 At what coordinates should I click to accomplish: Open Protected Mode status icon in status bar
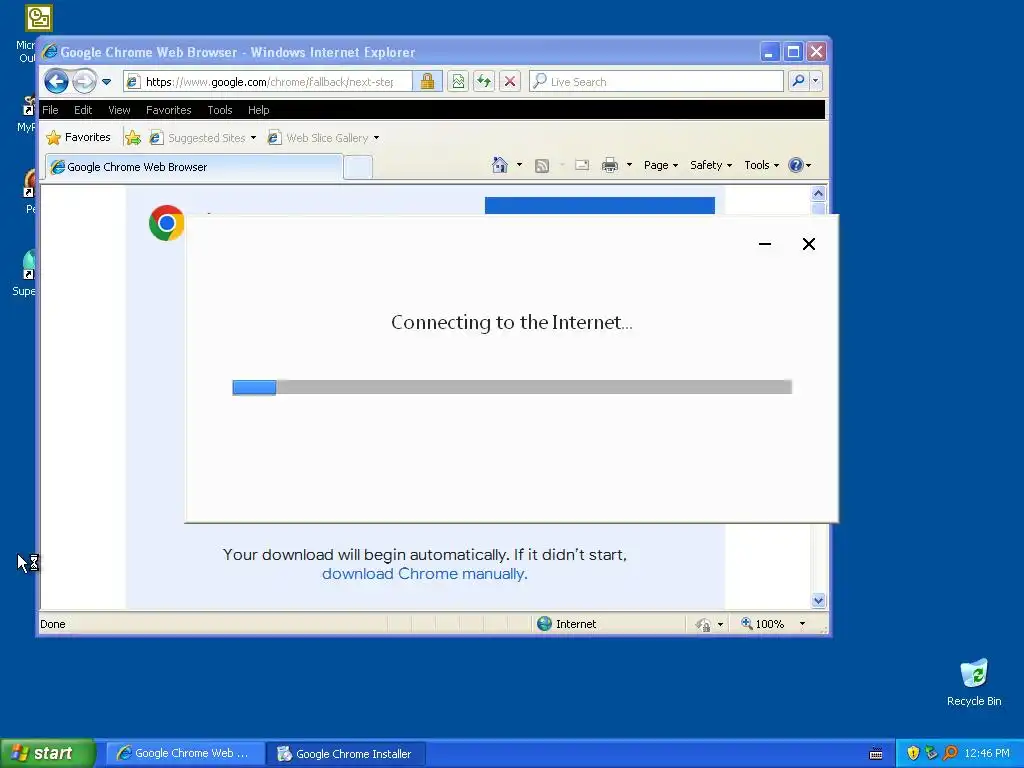tap(704, 624)
